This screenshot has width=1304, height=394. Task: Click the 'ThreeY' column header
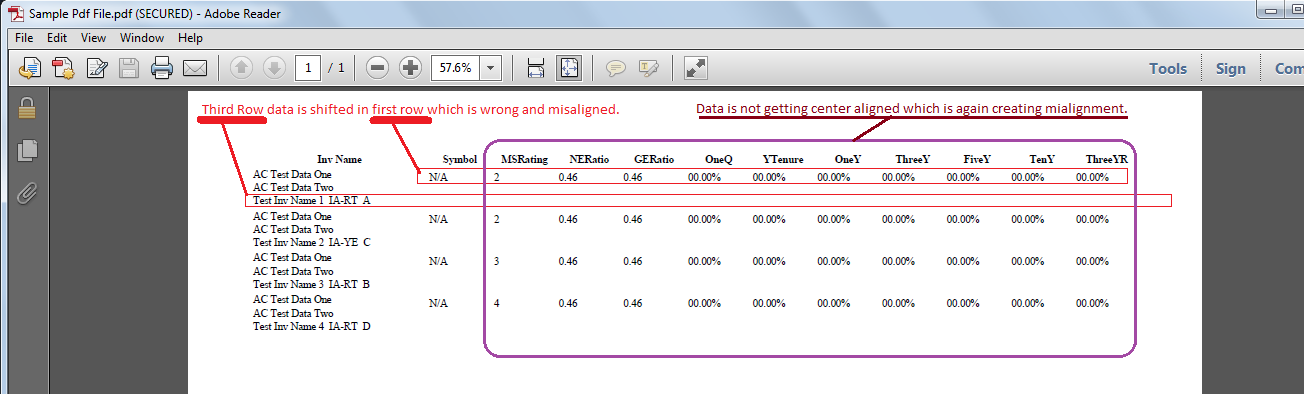click(x=912, y=159)
